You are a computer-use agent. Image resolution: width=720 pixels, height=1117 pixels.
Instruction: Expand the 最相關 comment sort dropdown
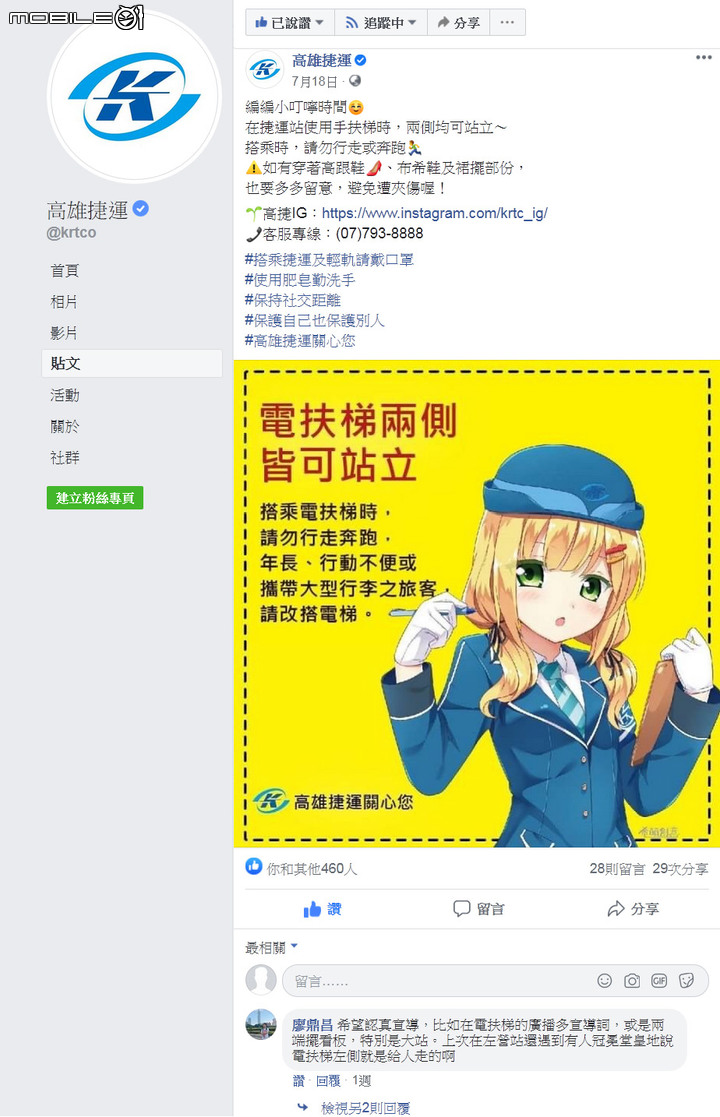(x=271, y=947)
